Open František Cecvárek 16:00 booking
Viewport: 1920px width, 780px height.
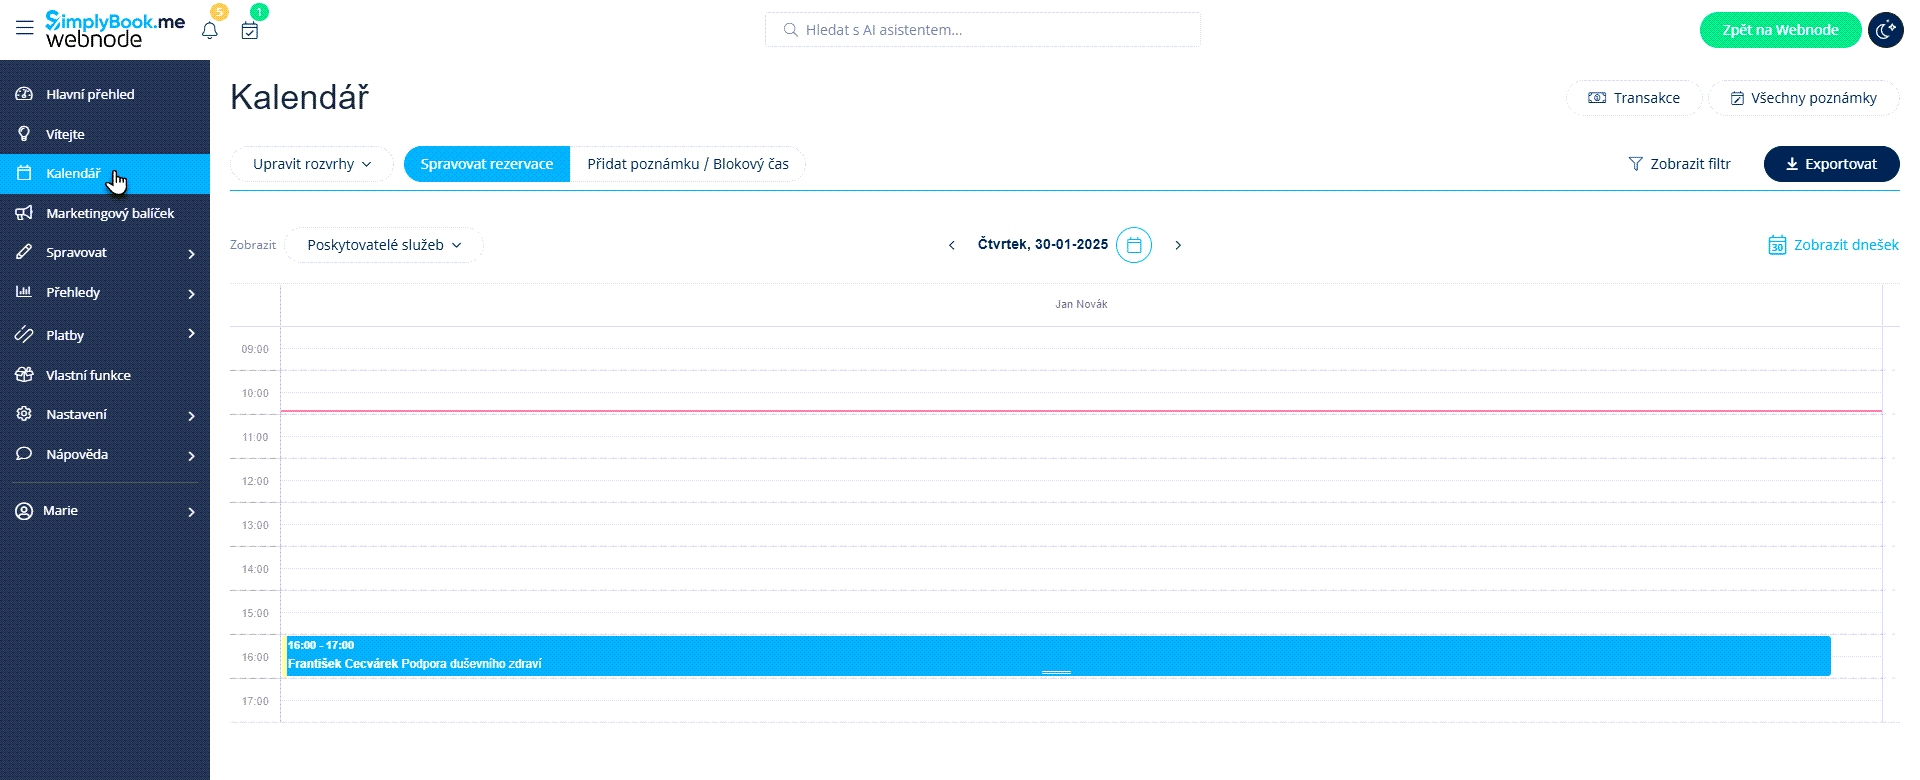1057,656
